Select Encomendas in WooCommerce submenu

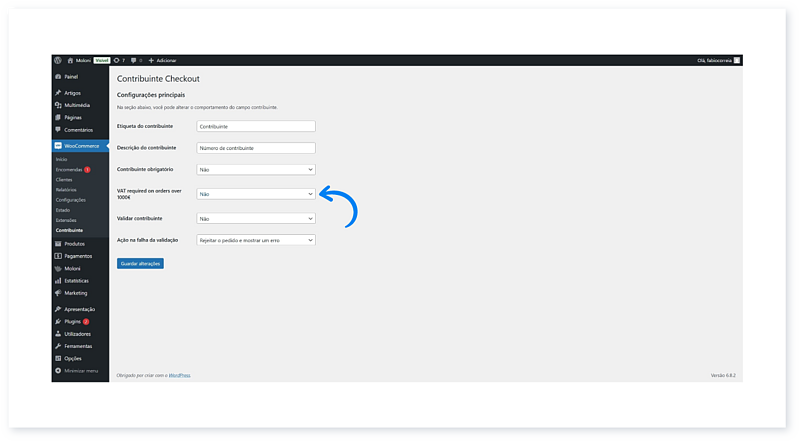[x=70, y=169]
